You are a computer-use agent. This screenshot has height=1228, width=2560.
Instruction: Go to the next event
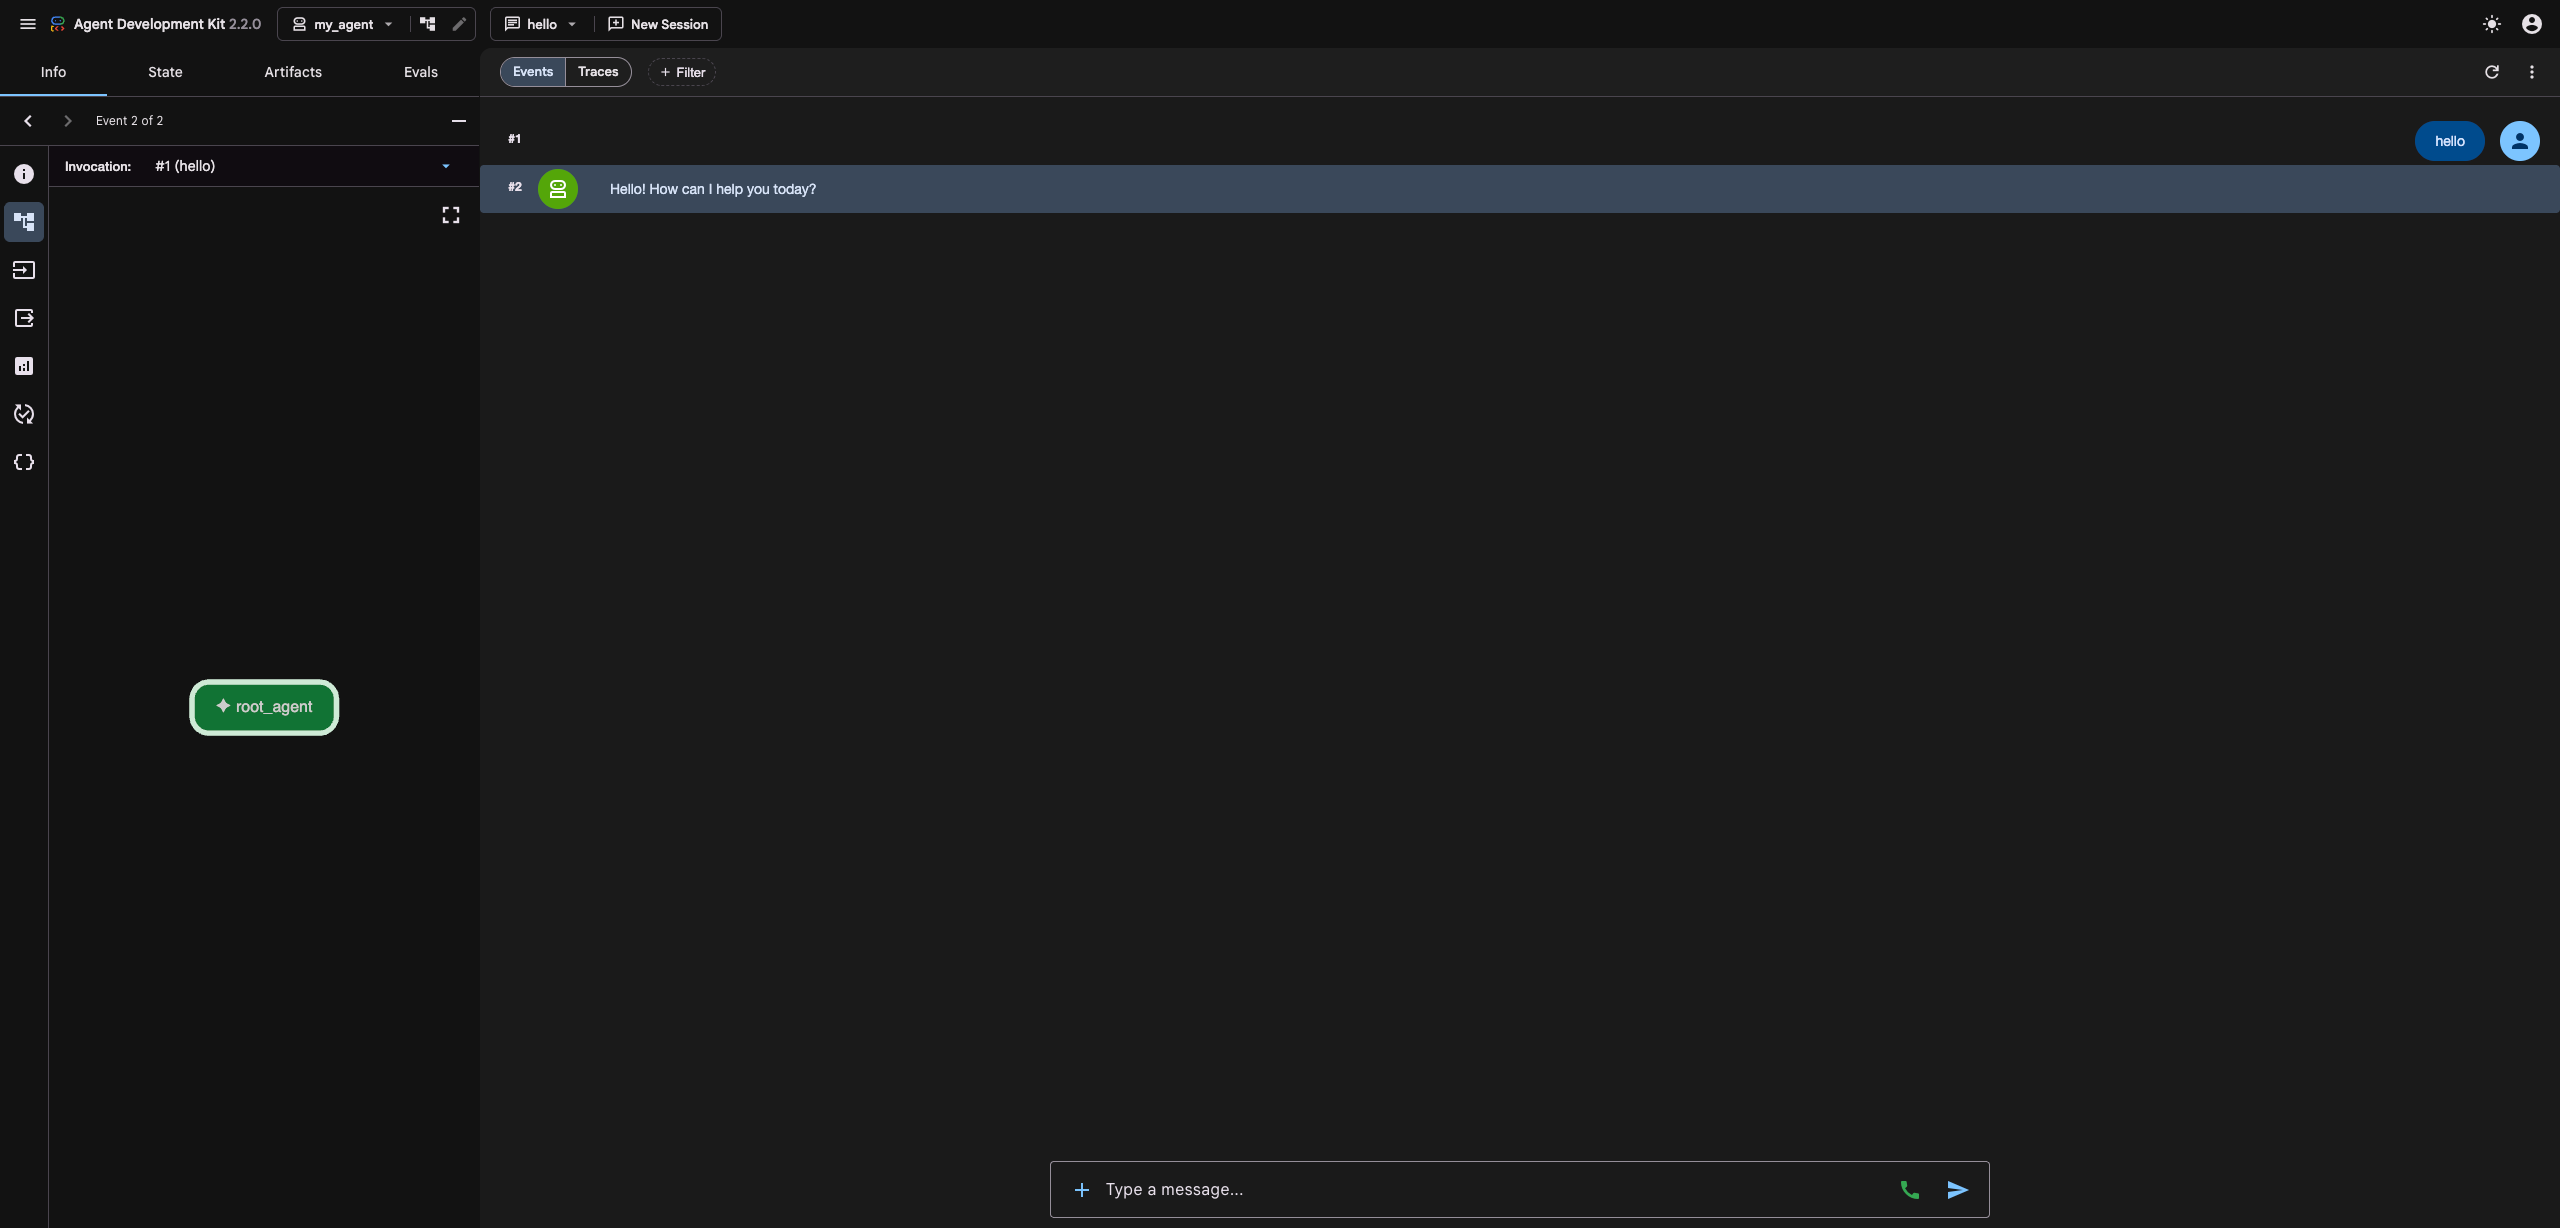pos(68,121)
